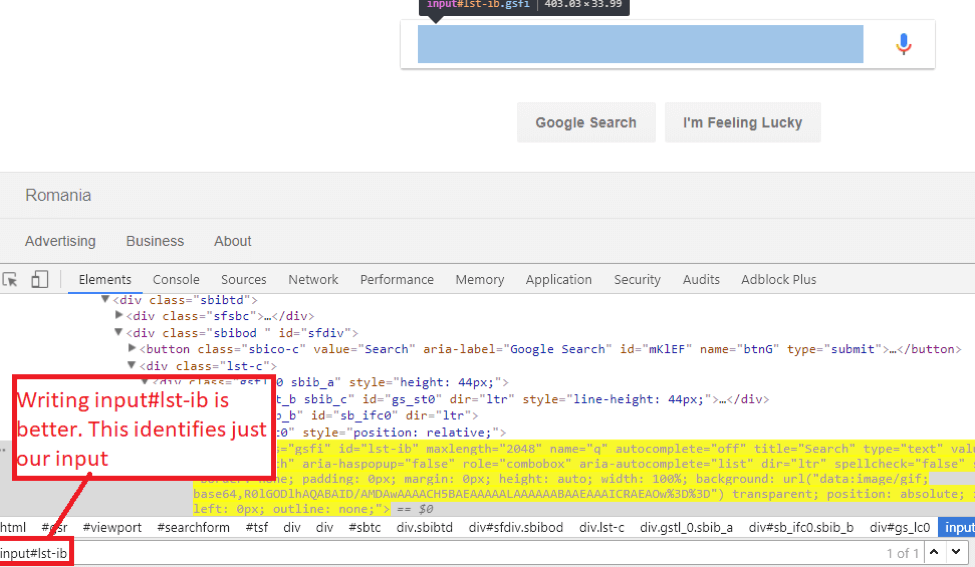The height and width of the screenshot is (567, 975).
Task: Click the html breadcrumb
Action: [x=13, y=528]
